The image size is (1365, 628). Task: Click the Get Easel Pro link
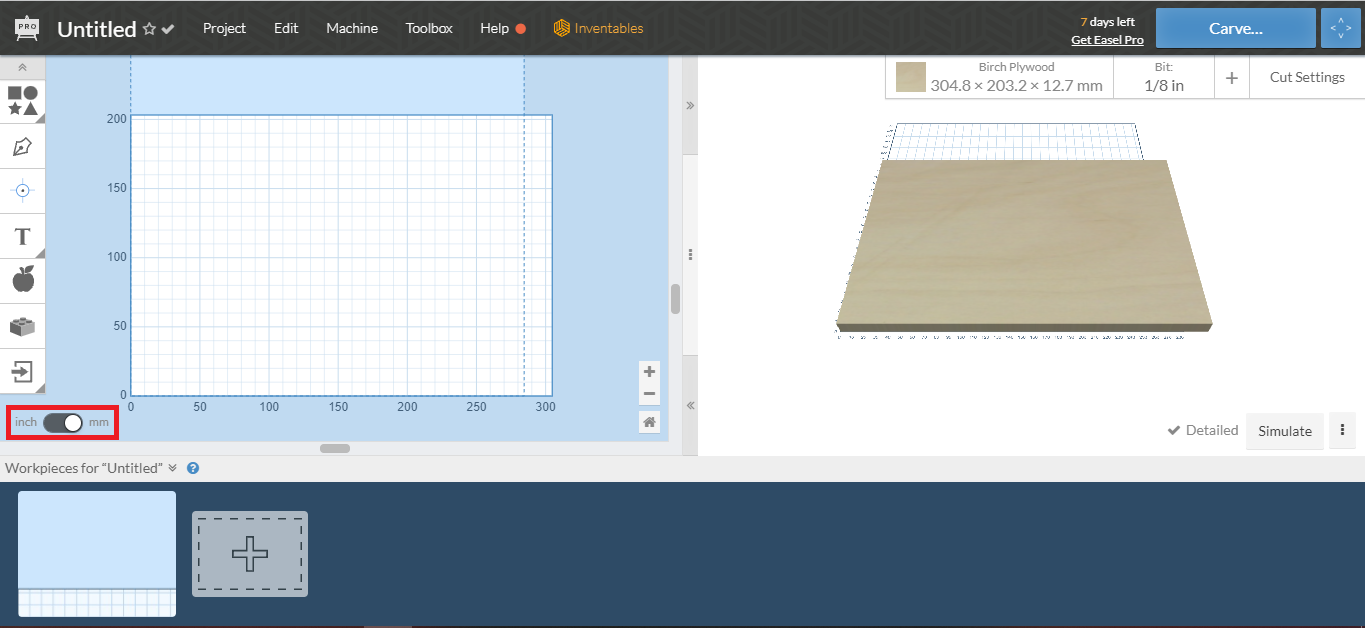coord(1107,40)
